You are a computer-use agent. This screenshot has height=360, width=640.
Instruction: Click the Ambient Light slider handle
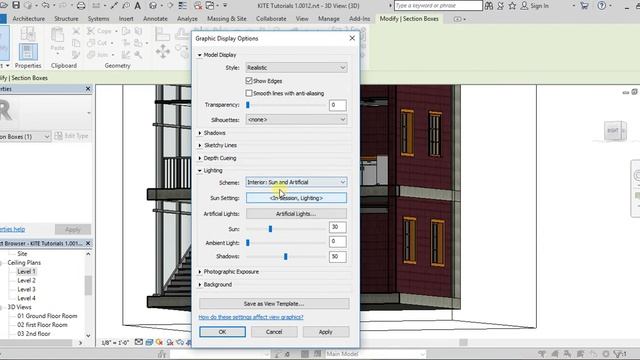click(248, 243)
